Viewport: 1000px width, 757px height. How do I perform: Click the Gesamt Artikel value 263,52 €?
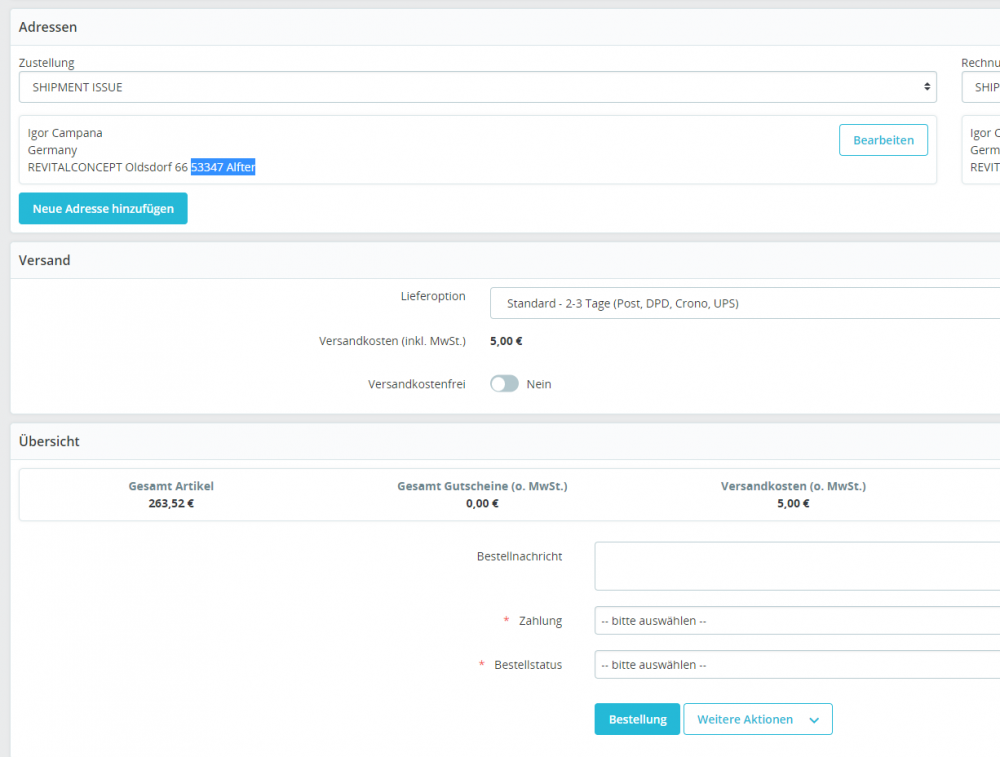tap(171, 503)
